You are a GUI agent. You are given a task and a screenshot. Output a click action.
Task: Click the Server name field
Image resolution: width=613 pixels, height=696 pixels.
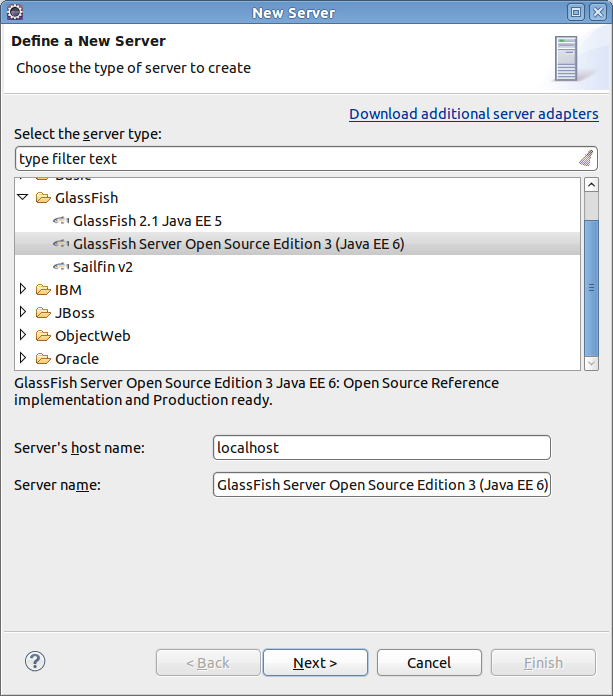click(382, 485)
